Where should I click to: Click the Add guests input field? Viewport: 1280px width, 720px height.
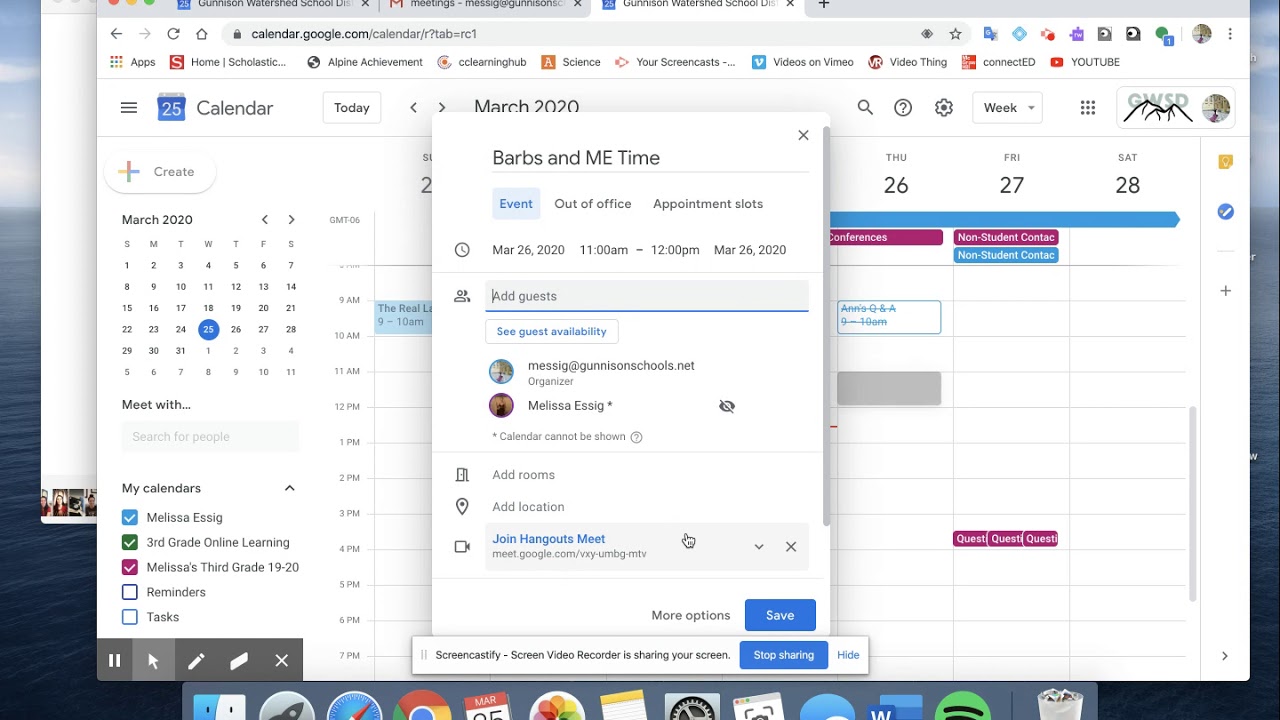(x=647, y=296)
